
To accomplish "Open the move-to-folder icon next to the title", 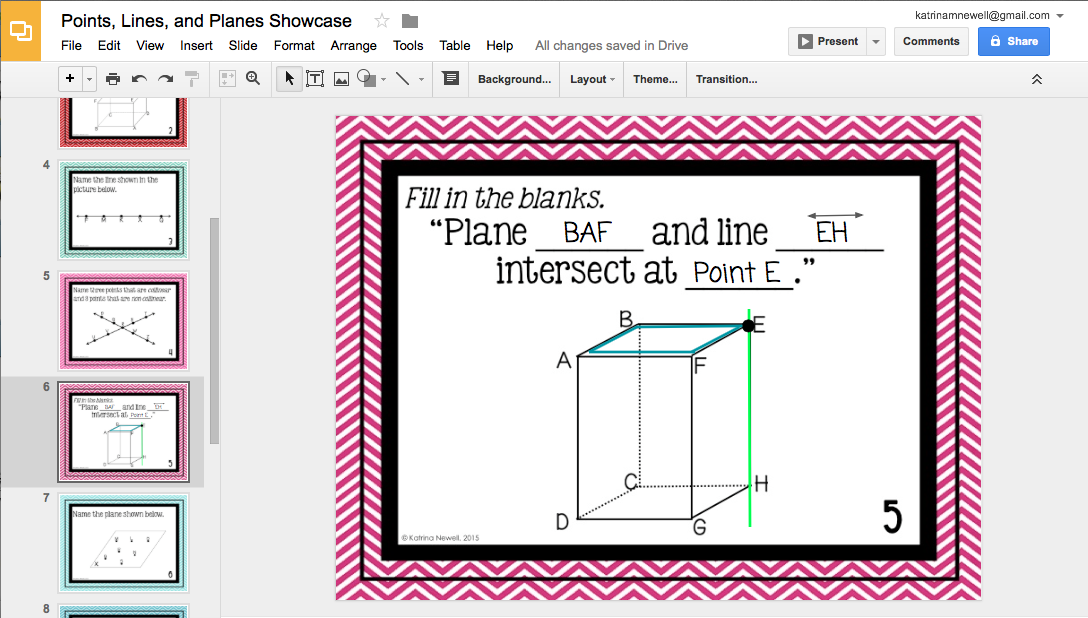I will (410, 22).
